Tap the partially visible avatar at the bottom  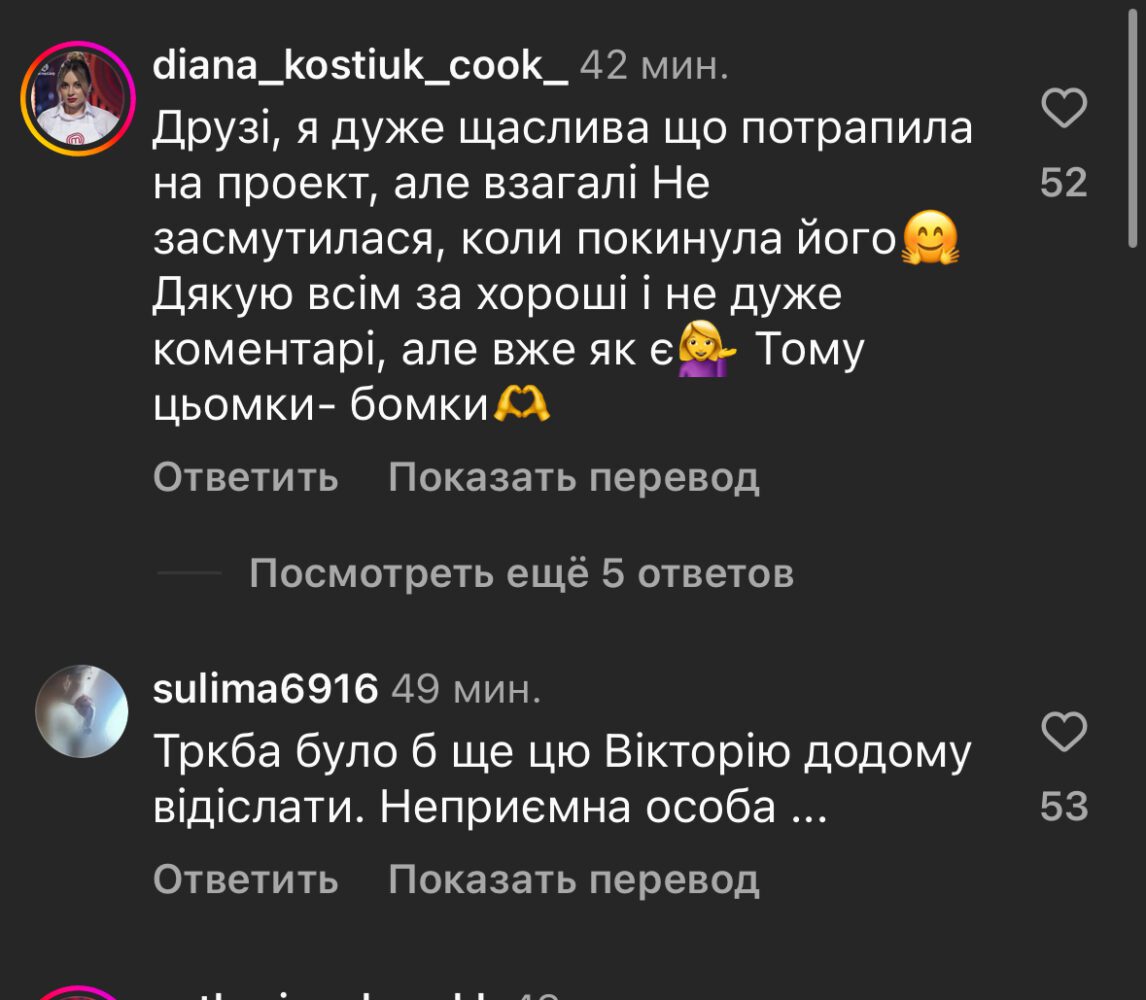(78, 992)
